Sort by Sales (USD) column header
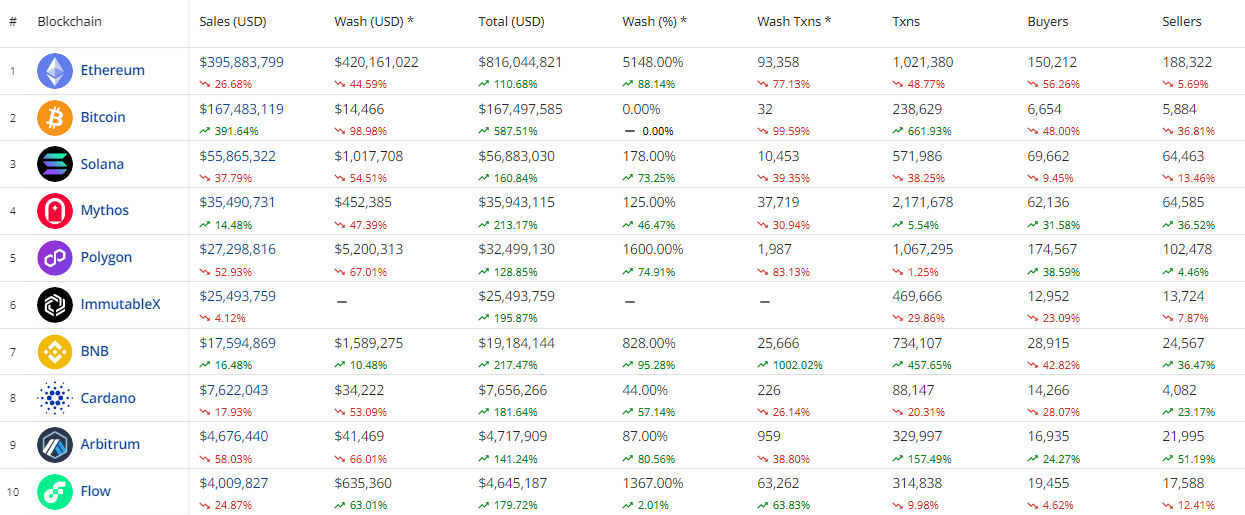The width and height of the screenshot is (1245, 515). coord(233,21)
